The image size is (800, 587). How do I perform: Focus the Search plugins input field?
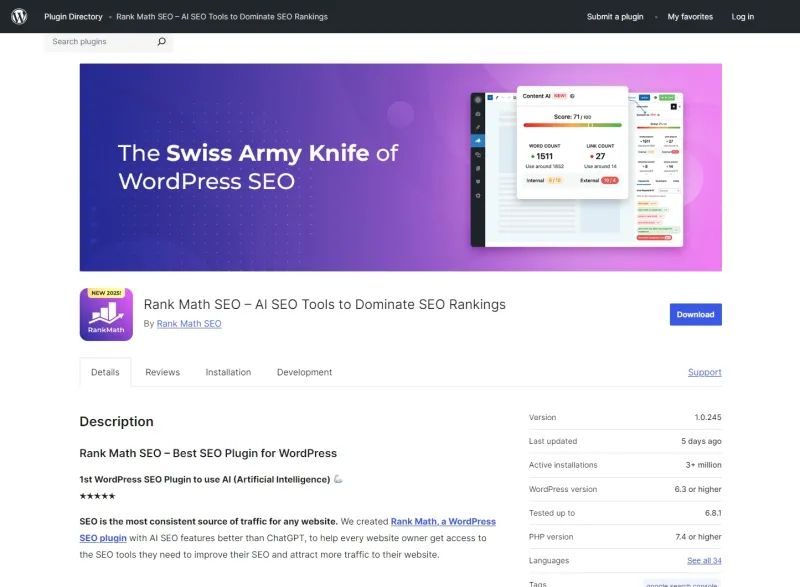tap(102, 42)
